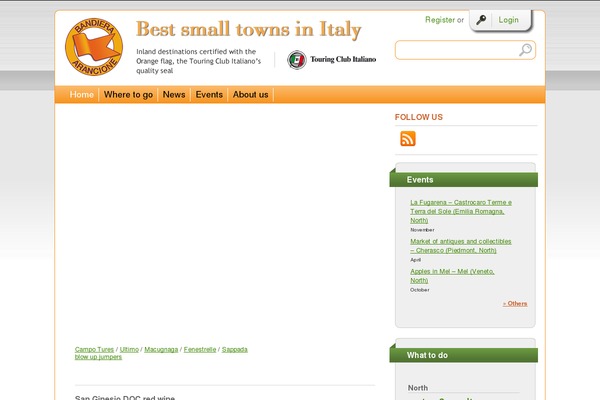Open La Fugarena Castrocaro Terme event link

[461, 211]
